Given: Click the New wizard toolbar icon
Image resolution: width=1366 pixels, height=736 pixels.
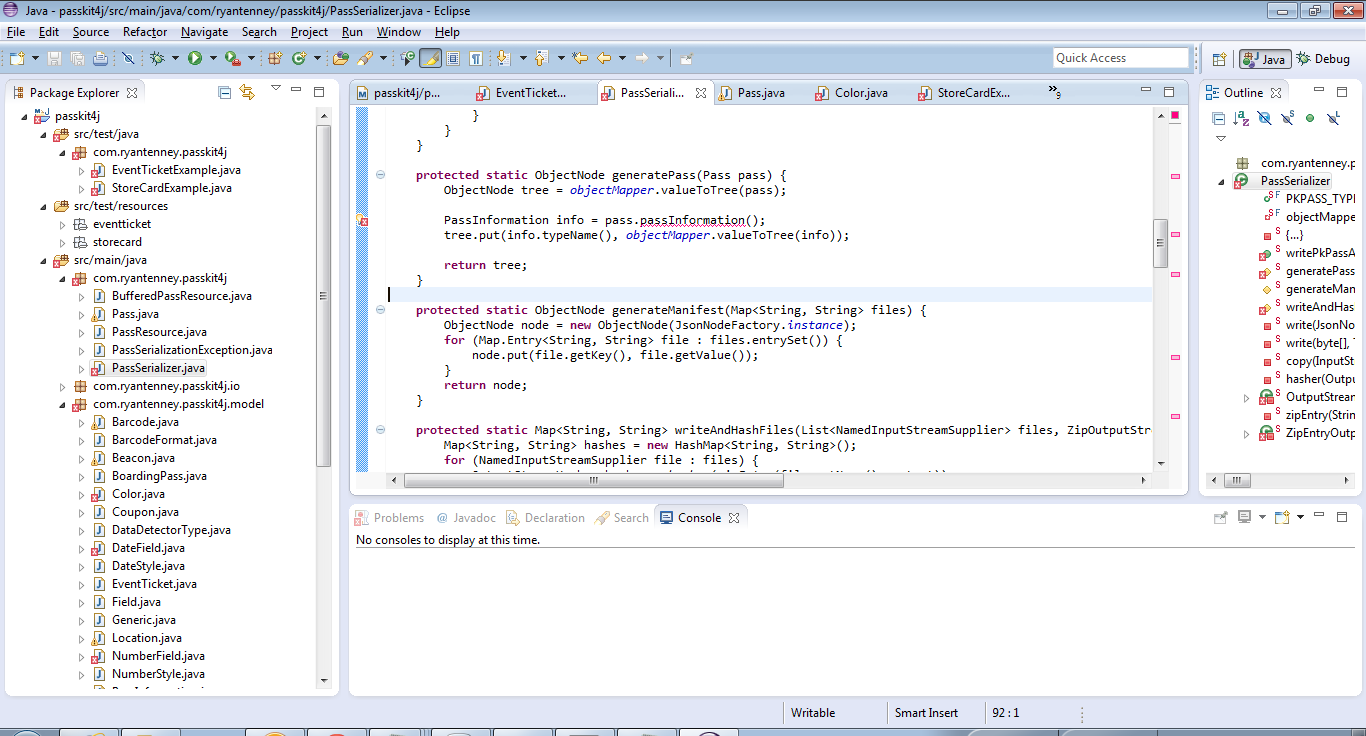Looking at the screenshot, I should (17, 58).
